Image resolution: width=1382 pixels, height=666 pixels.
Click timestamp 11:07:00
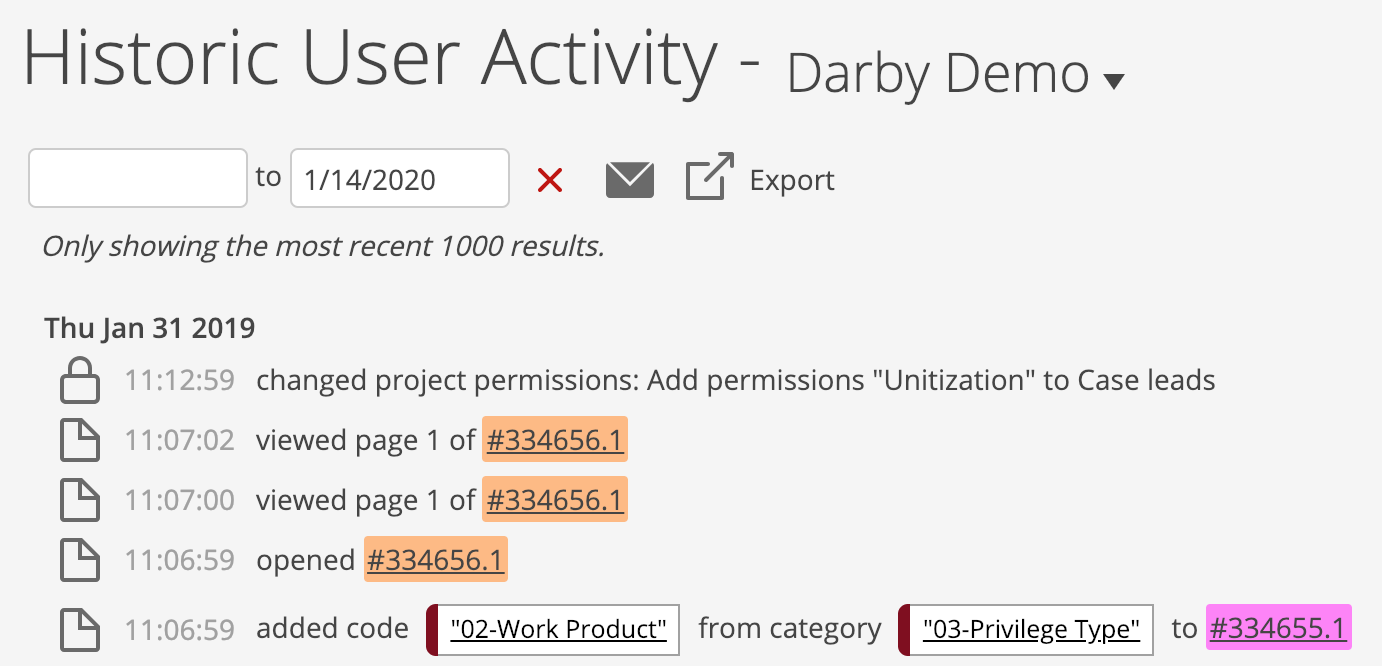(180, 500)
